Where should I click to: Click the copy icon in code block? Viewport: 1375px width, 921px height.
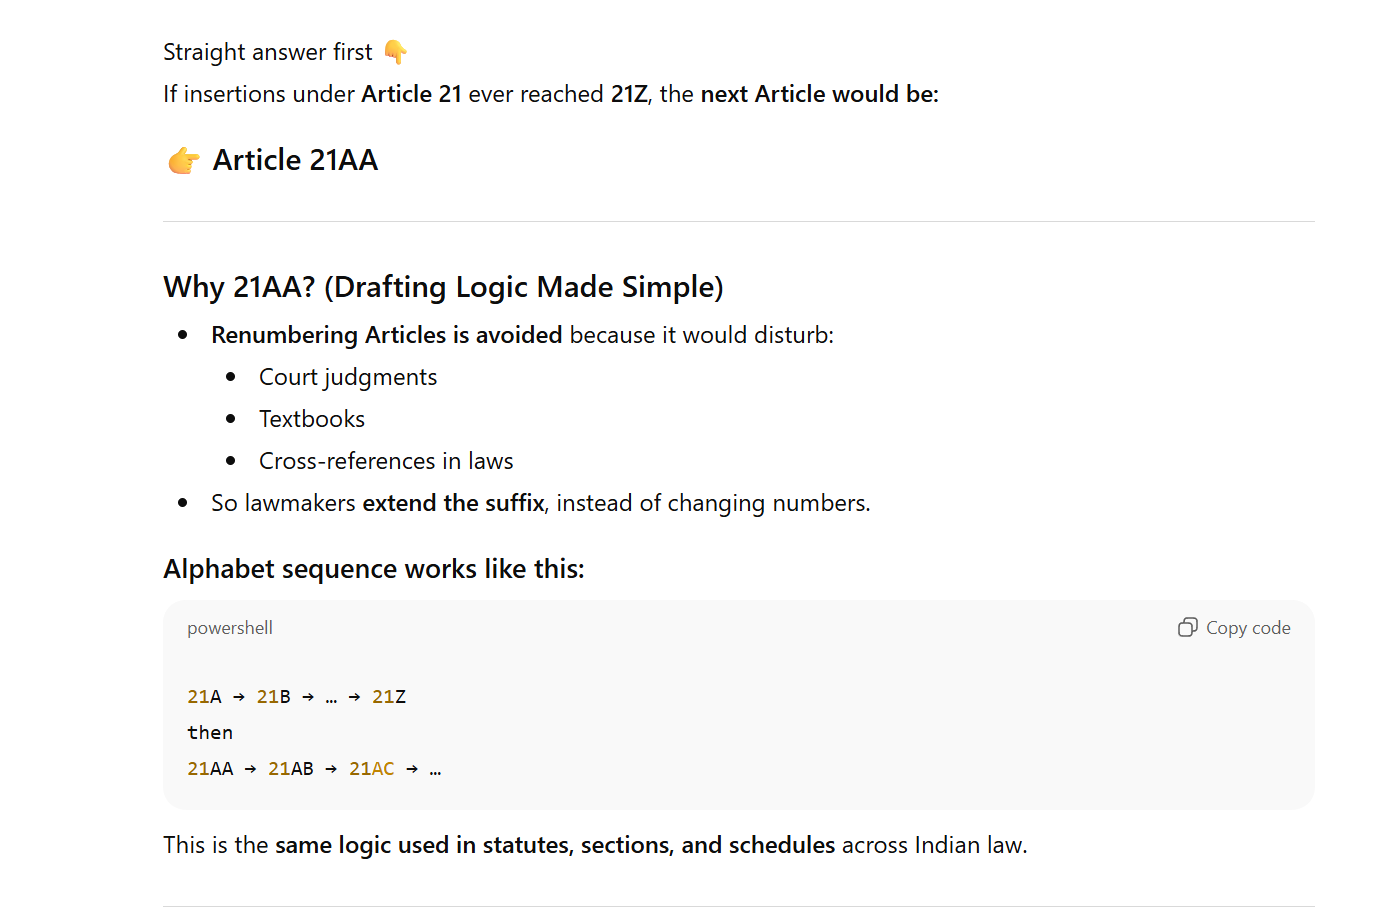[x=1187, y=627]
